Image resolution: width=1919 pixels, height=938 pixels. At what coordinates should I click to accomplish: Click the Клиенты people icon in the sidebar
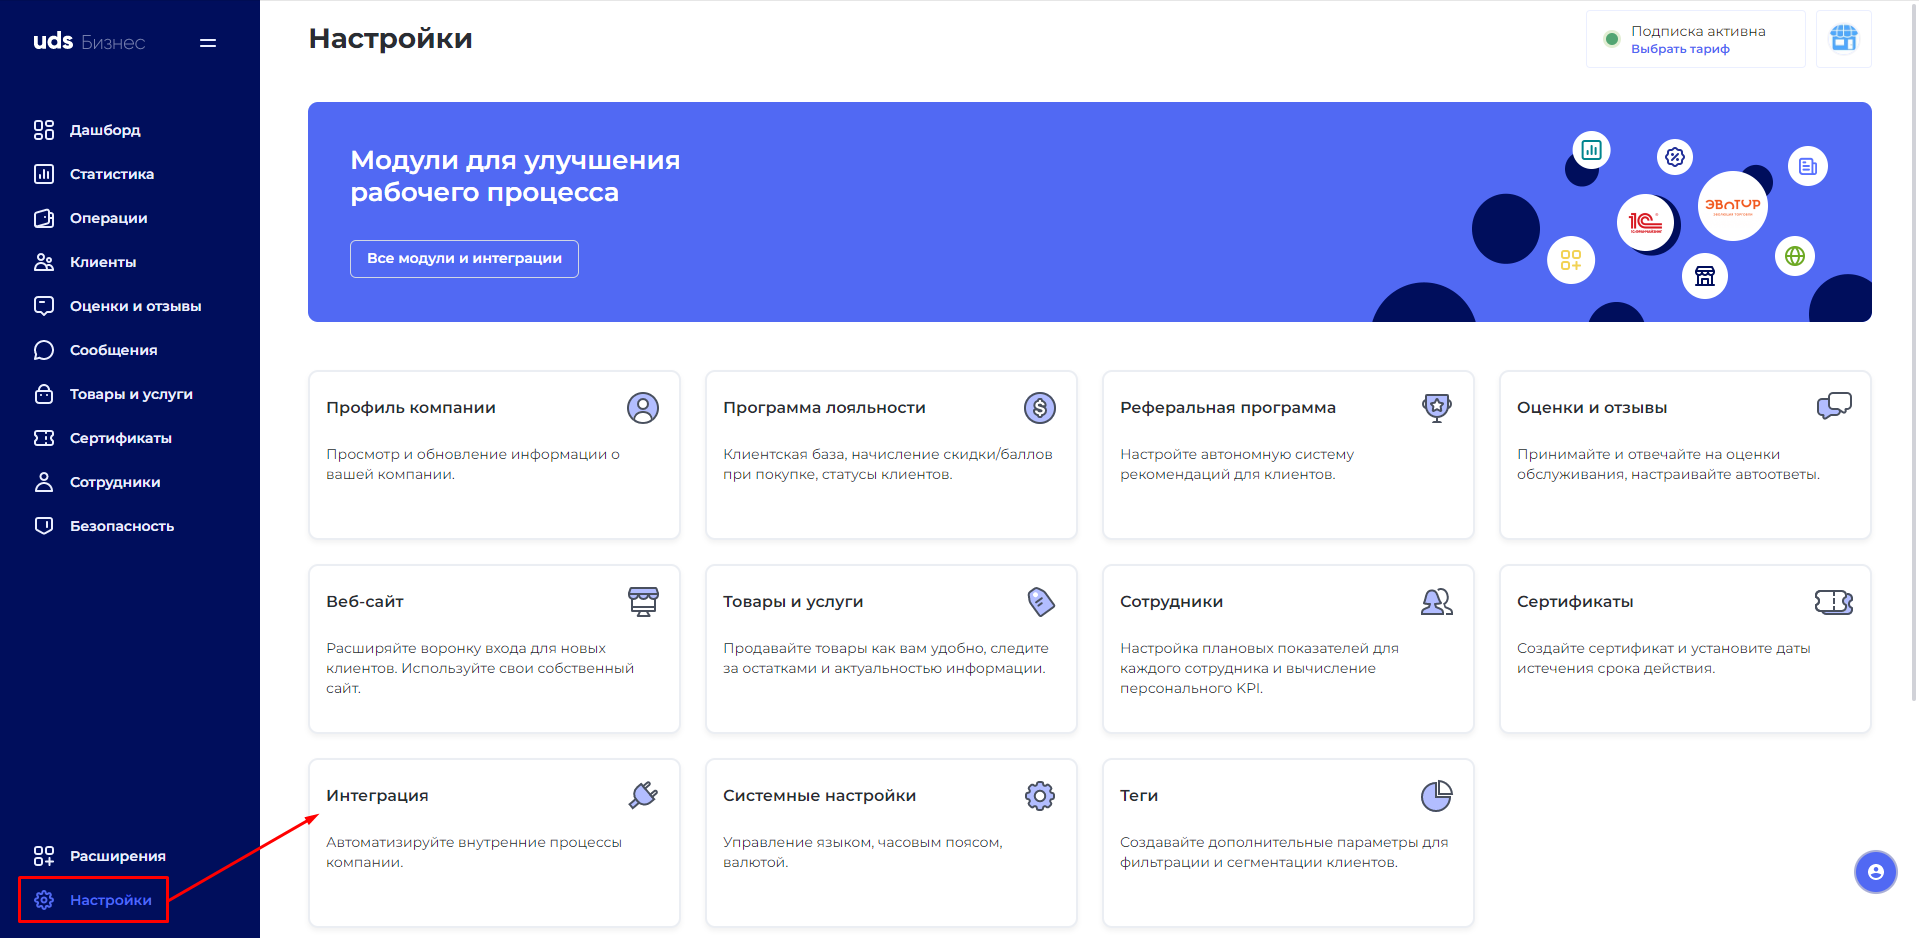tap(44, 262)
